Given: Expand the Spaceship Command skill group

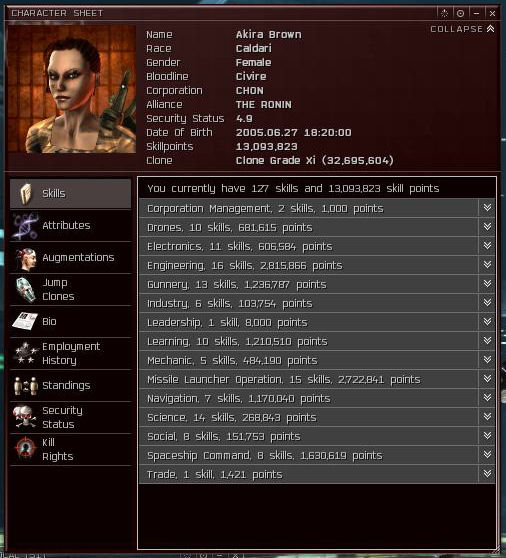Looking at the screenshot, I should (487, 455).
